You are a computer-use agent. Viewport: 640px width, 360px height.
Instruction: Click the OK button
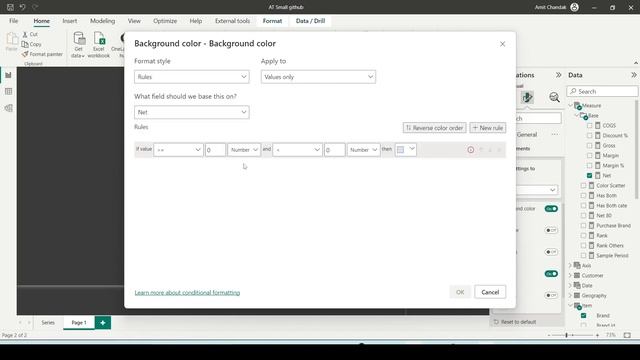460,292
